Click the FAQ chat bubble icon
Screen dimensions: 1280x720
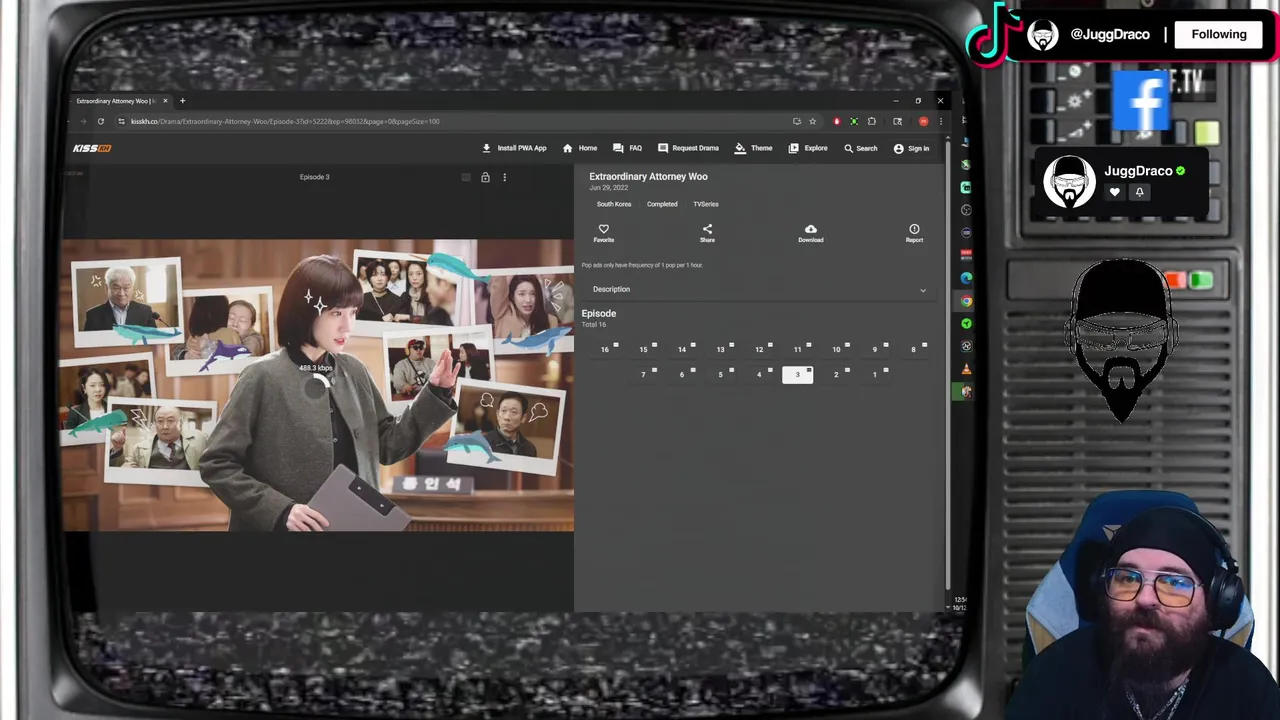point(618,148)
